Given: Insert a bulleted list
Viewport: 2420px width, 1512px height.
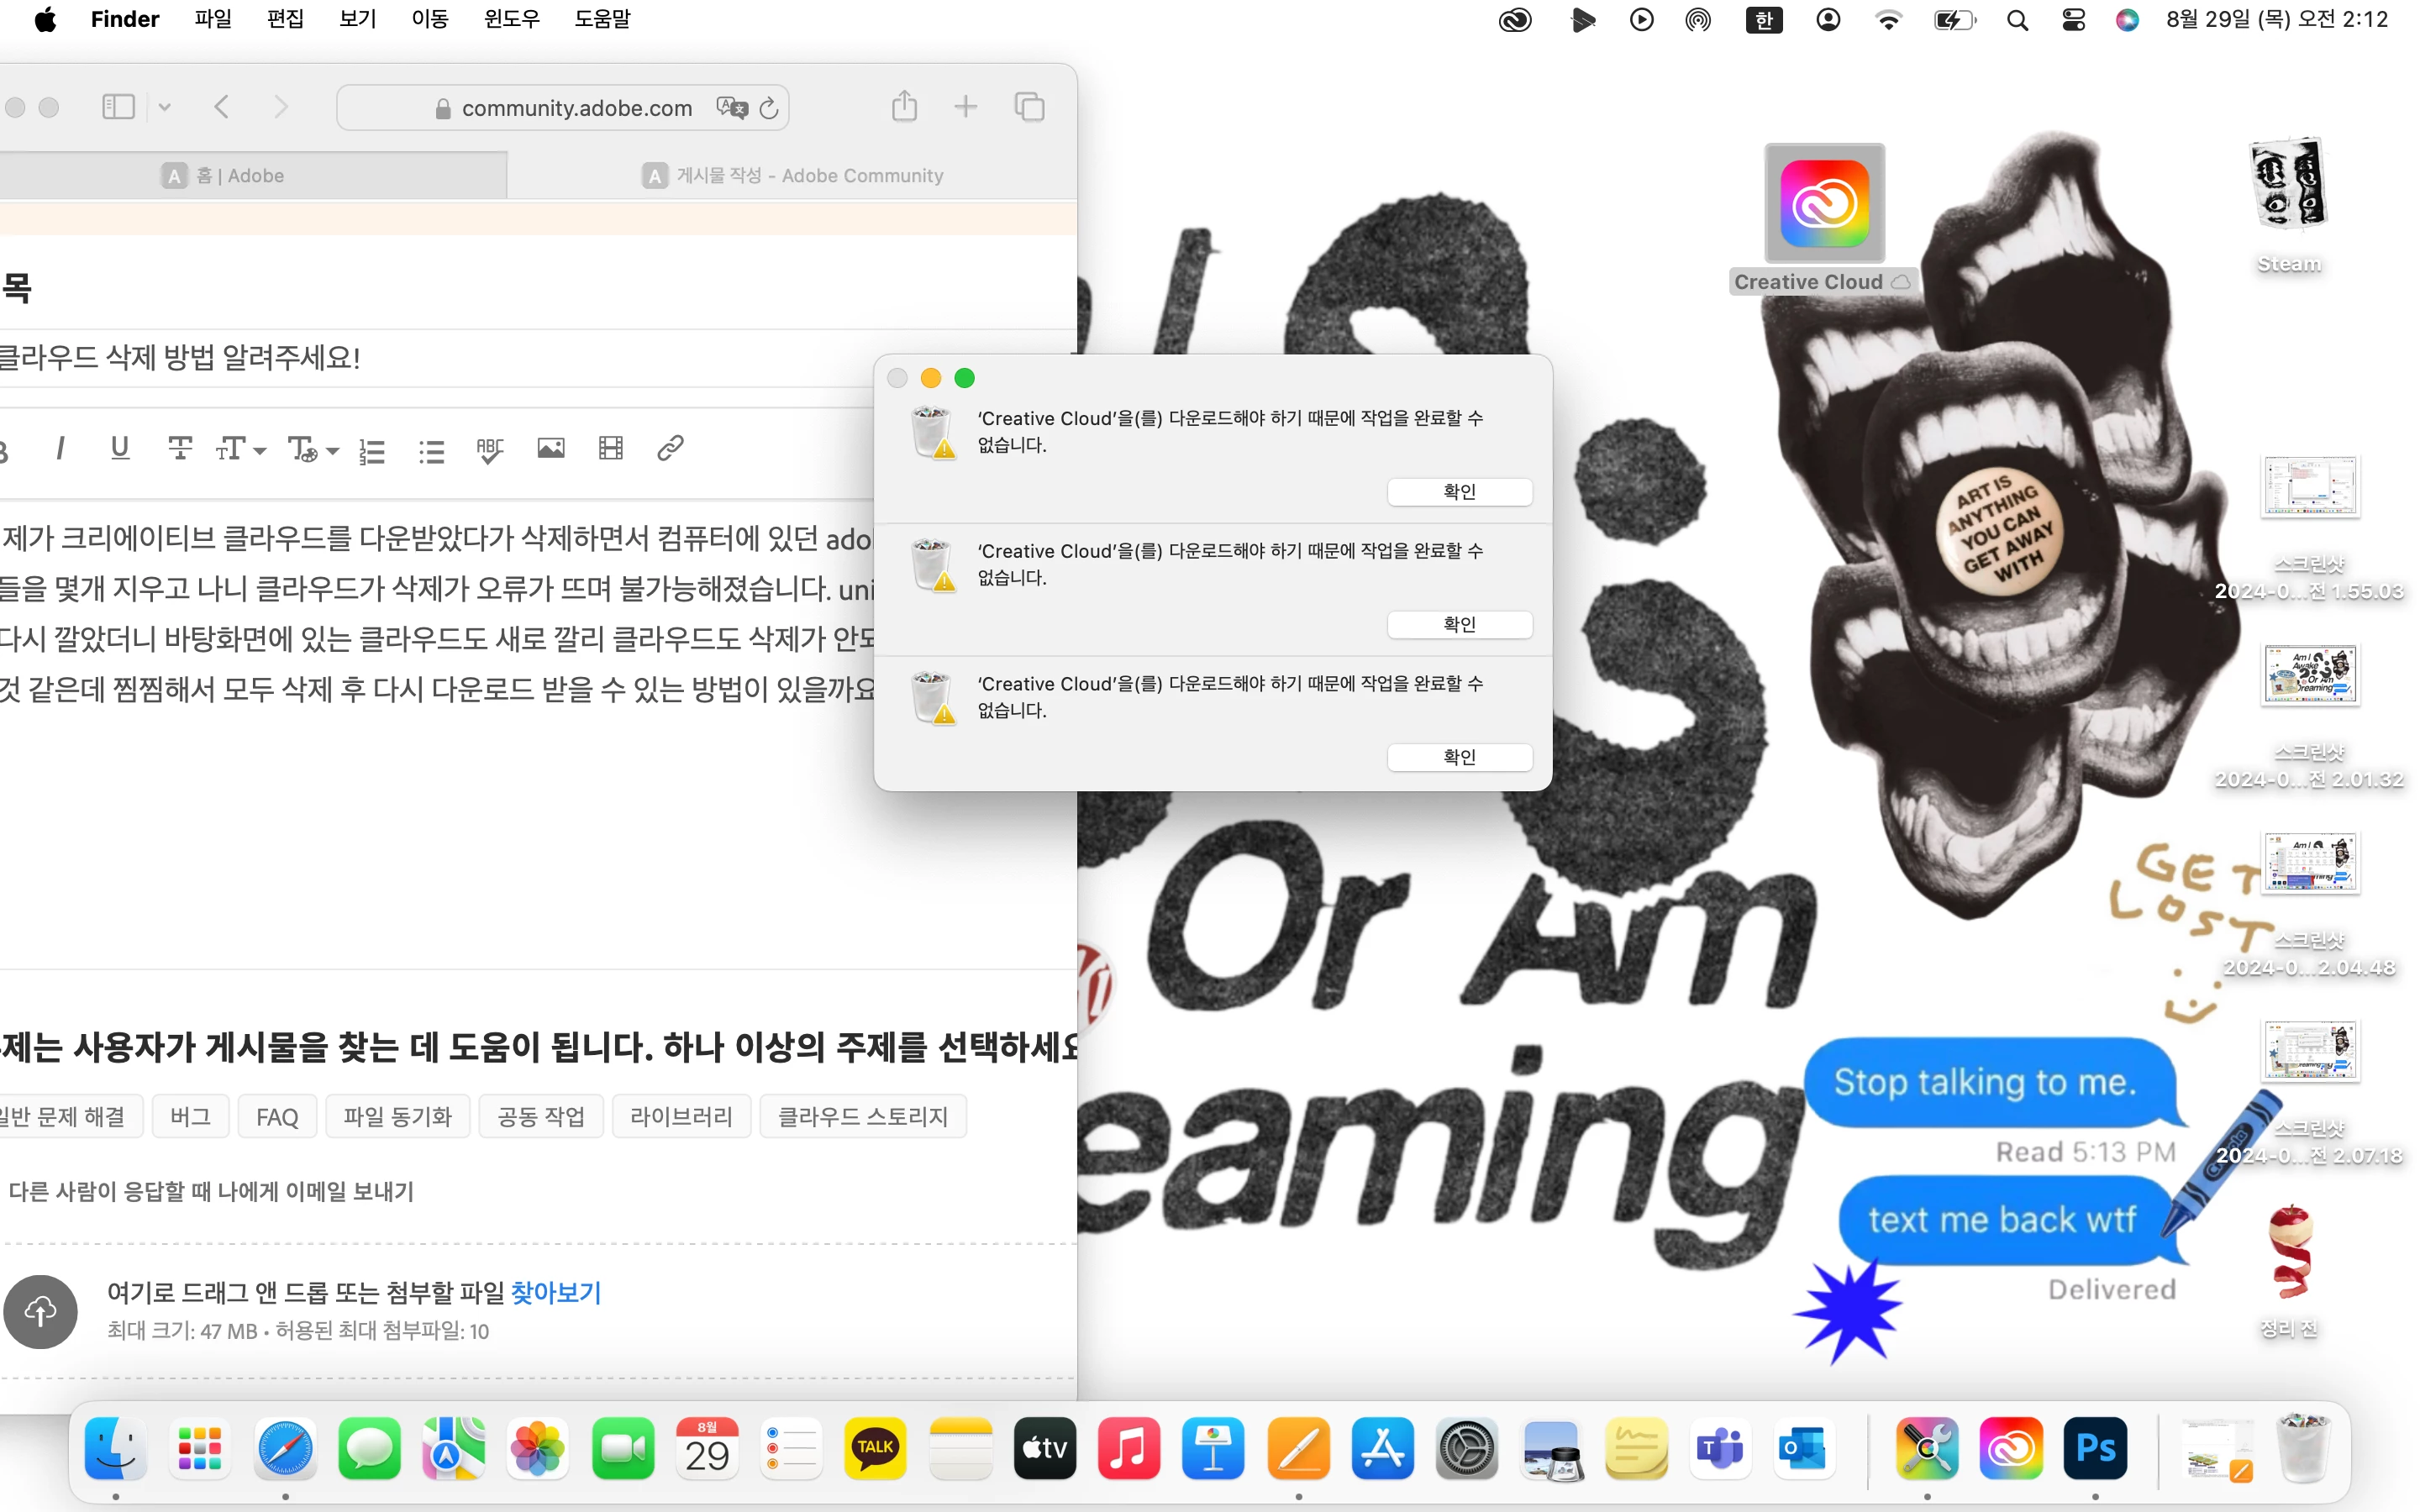Looking at the screenshot, I should (432, 451).
